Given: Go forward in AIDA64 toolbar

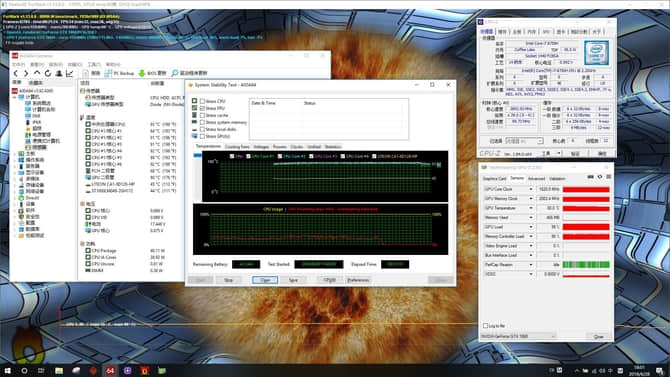Looking at the screenshot, I should 26,73.
